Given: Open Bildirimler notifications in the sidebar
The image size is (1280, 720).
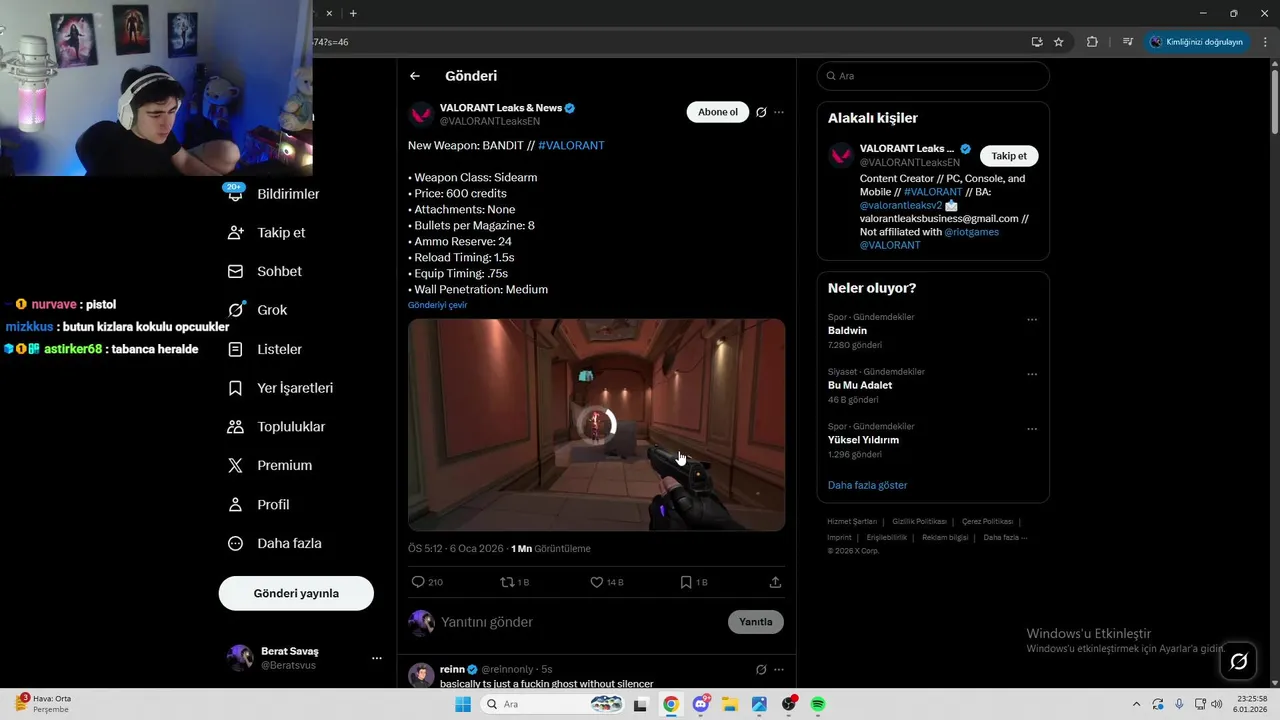Looking at the screenshot, I should pyautogui.click(x=274, y=194).
